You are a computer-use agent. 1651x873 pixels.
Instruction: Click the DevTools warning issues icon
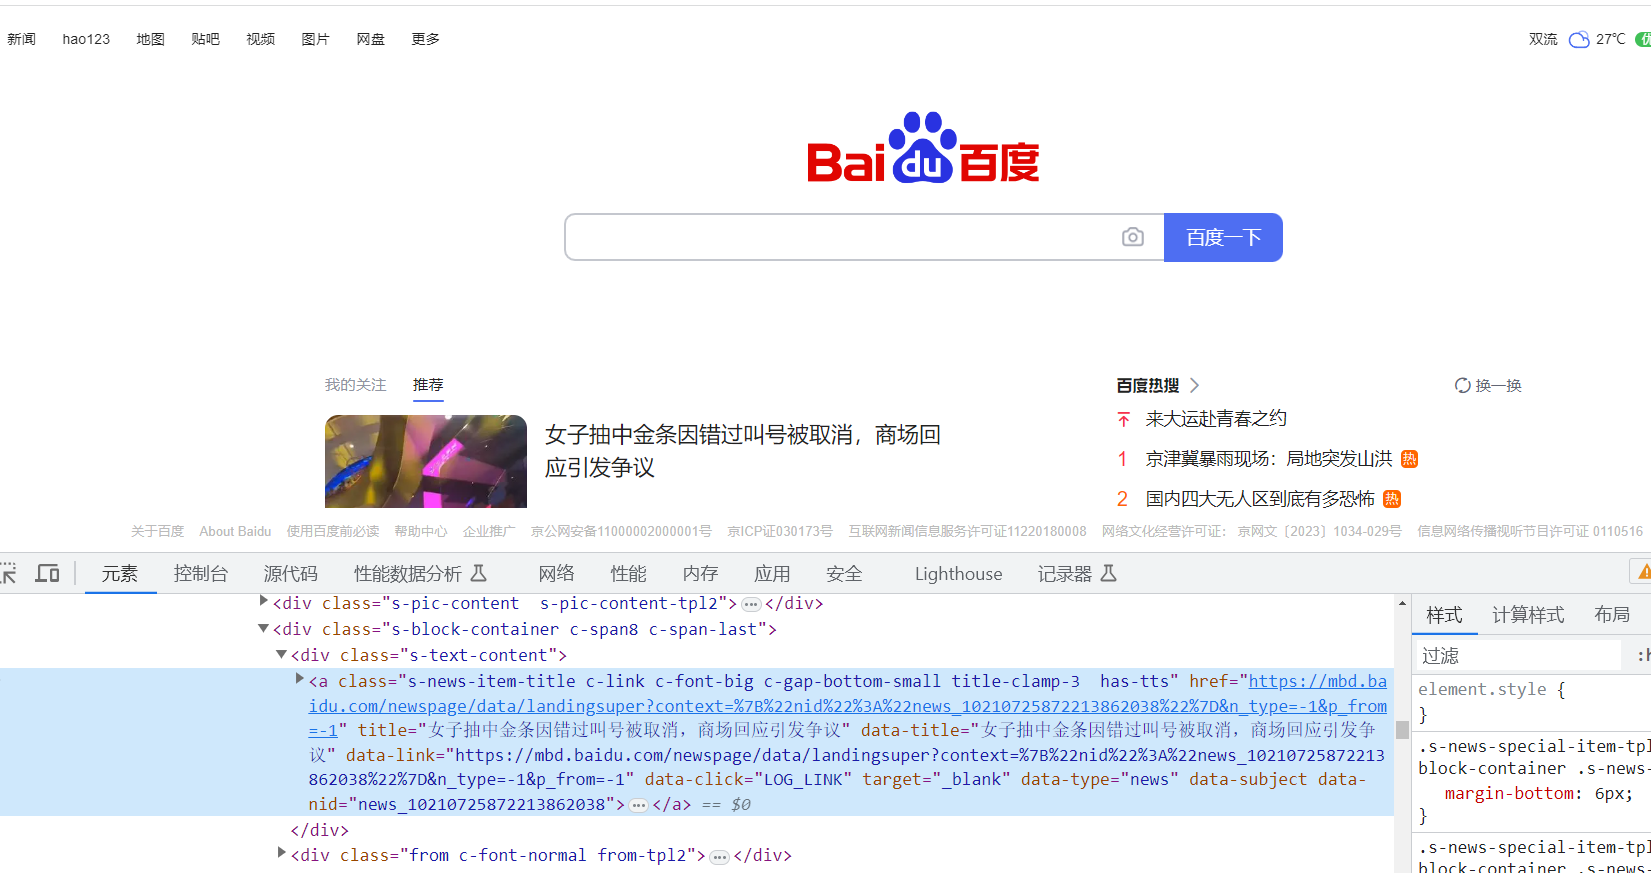tap(1643, 571)
